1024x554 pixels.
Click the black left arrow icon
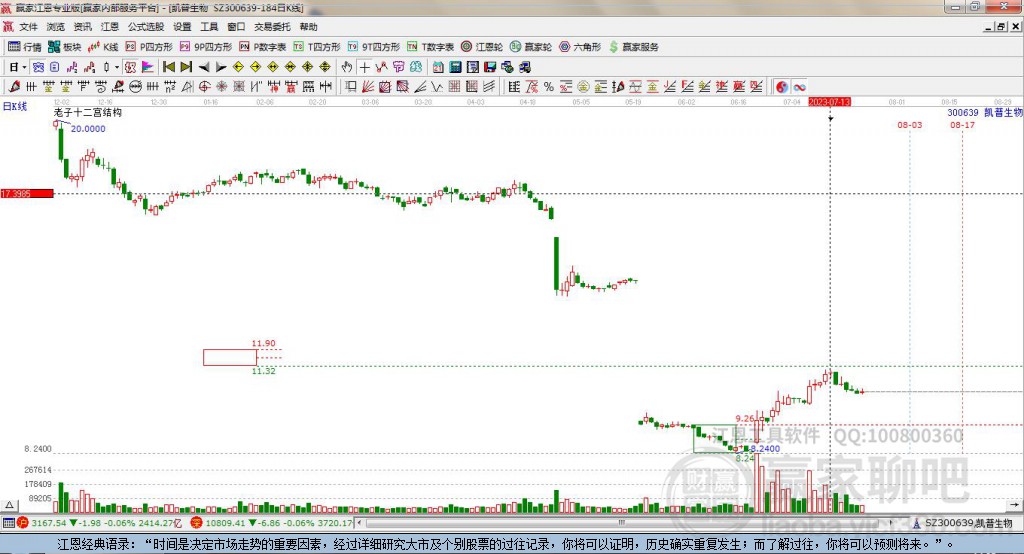(204, 67)
